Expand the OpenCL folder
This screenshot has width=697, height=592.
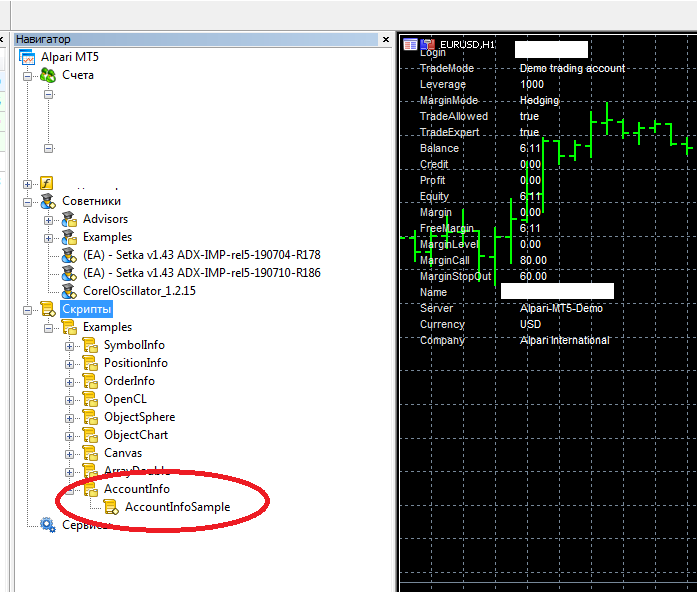click(x=69, y=400)
